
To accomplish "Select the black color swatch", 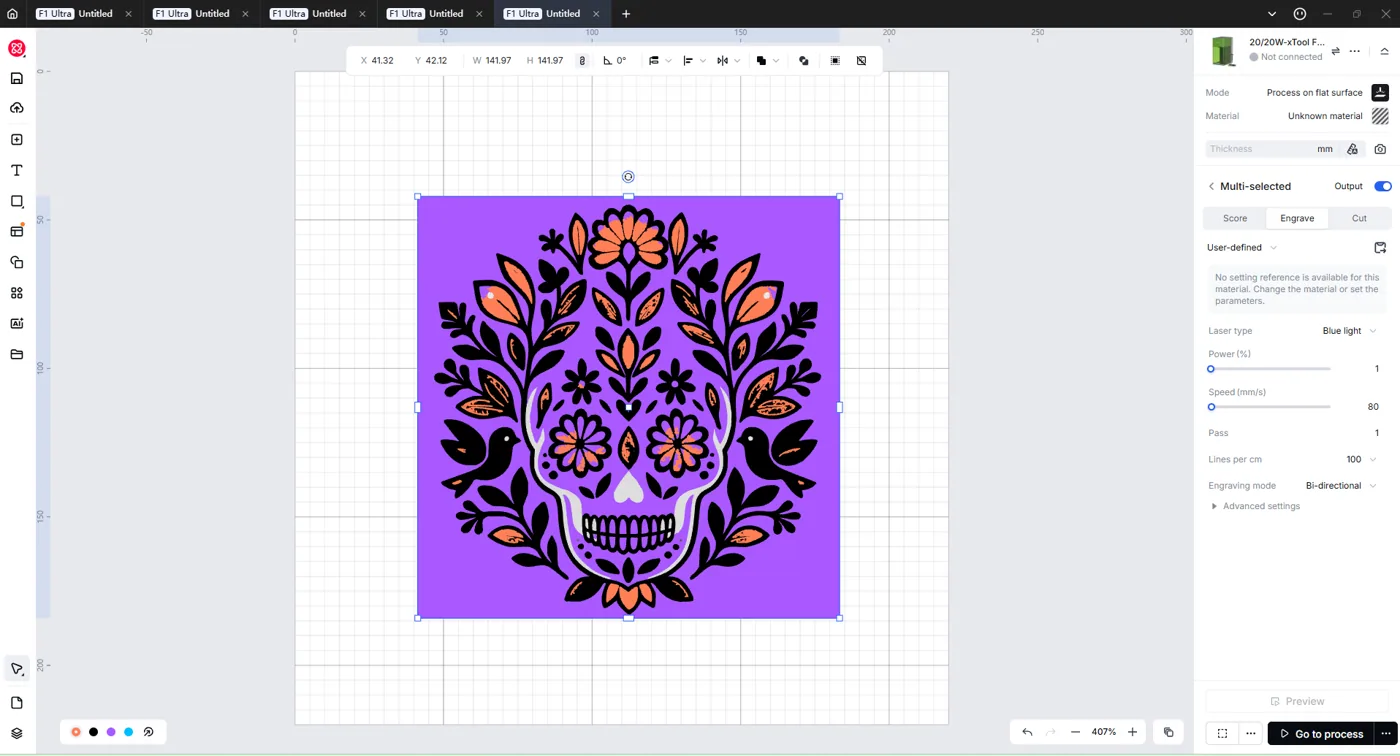I will [x=93, y=732].
